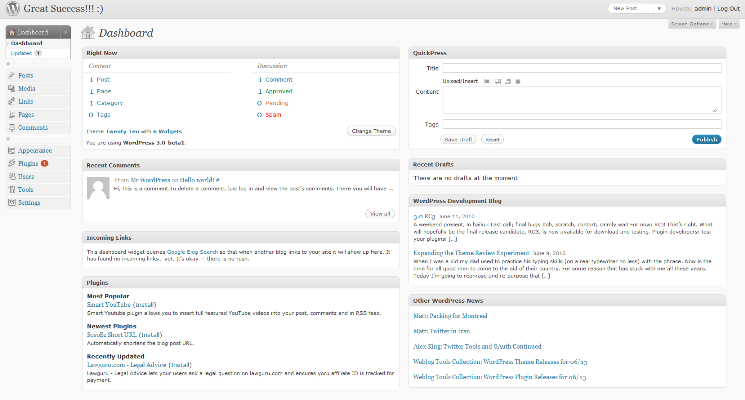The height and width of the screenshot is (400, 745).
Task: Click the Log Out link
Action: pos(728,9)
